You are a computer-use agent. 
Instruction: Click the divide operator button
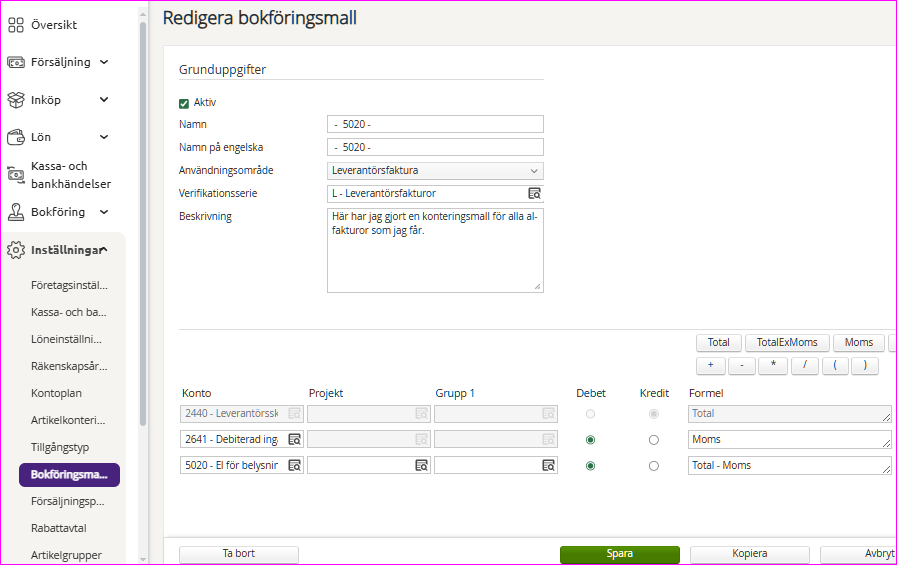click(x=804, y=365)
